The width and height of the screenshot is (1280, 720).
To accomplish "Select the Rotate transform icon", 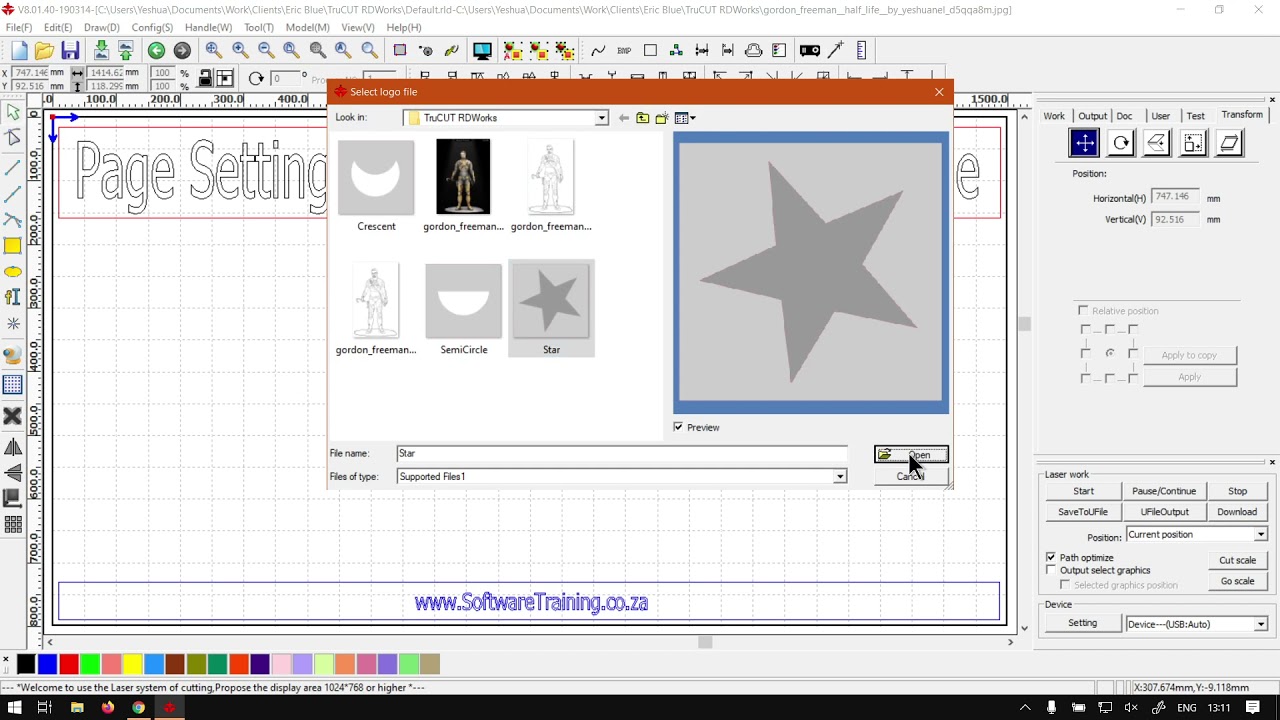I will click(x=1121, y=143).
